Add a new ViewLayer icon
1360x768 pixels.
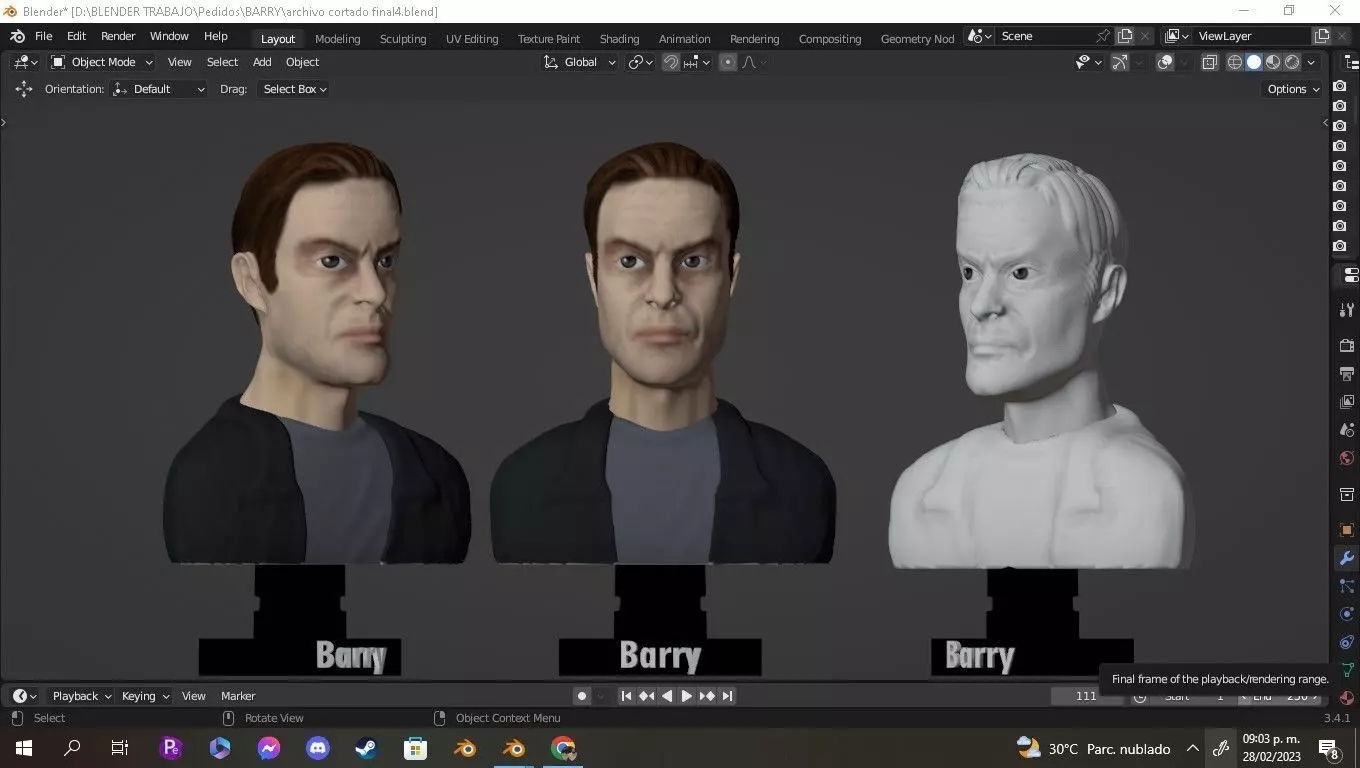(x=1322, y=36)
